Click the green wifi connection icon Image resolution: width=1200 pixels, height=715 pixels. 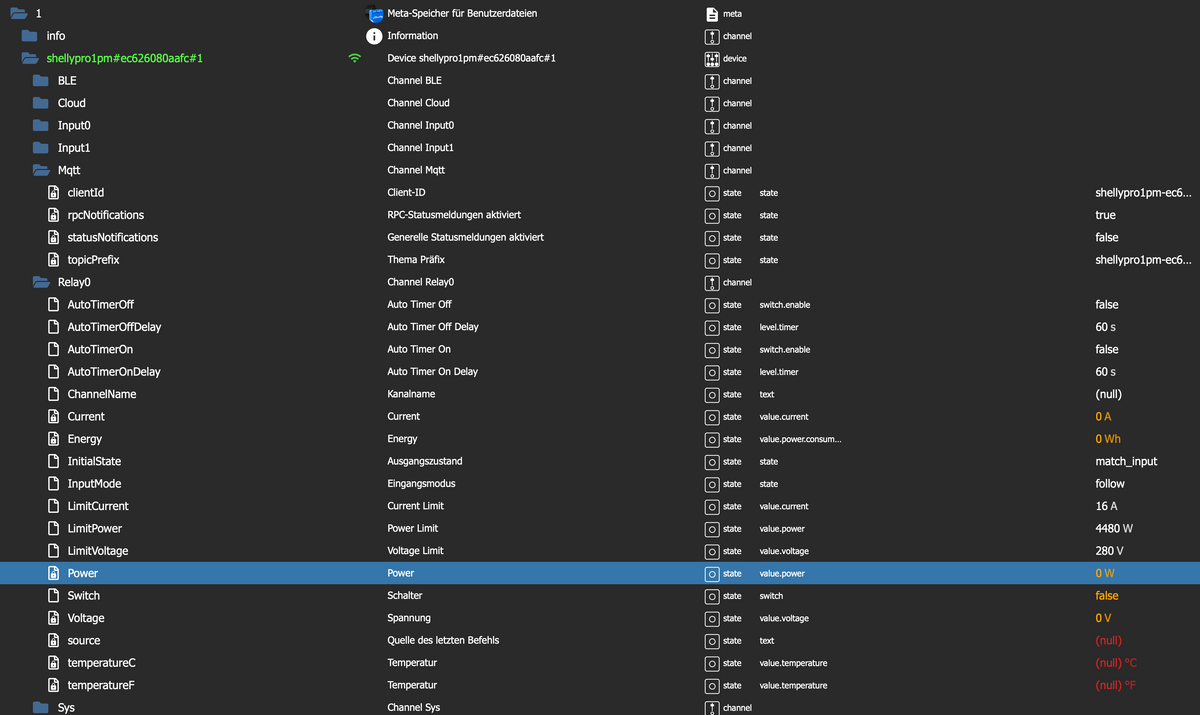[x=354, y=58]
